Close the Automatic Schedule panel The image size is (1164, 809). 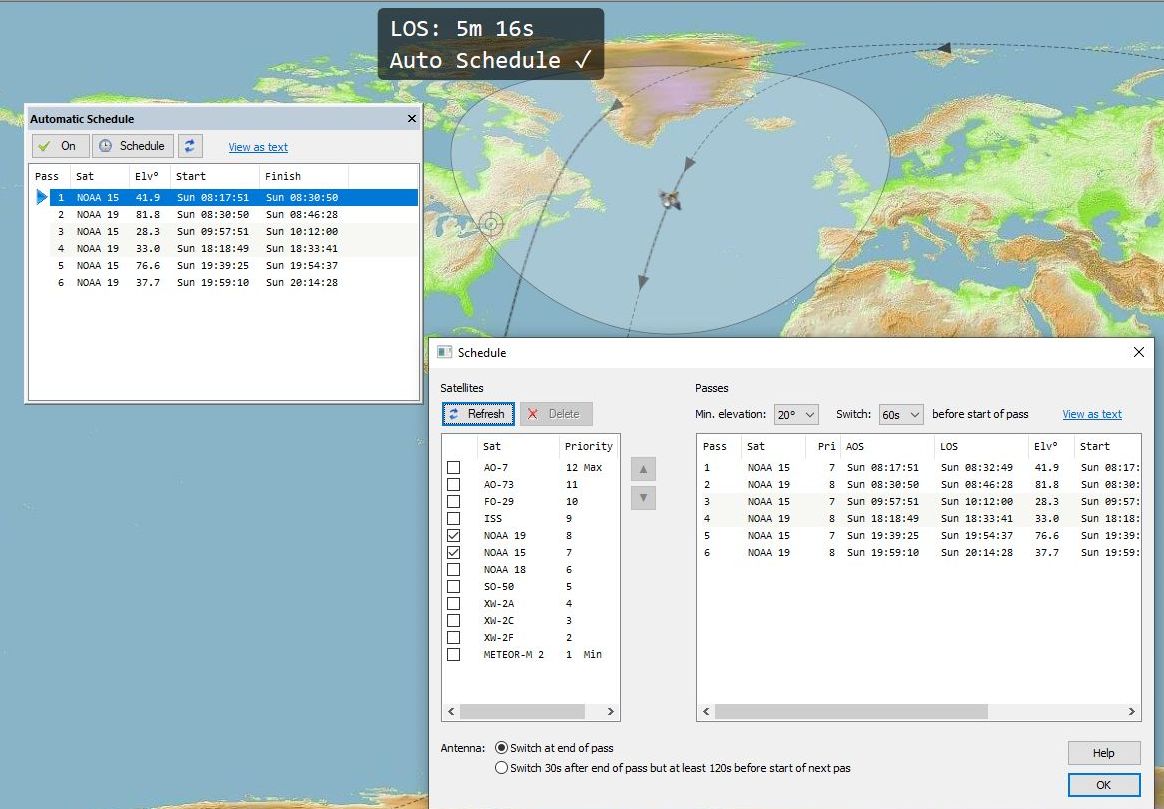412,119
